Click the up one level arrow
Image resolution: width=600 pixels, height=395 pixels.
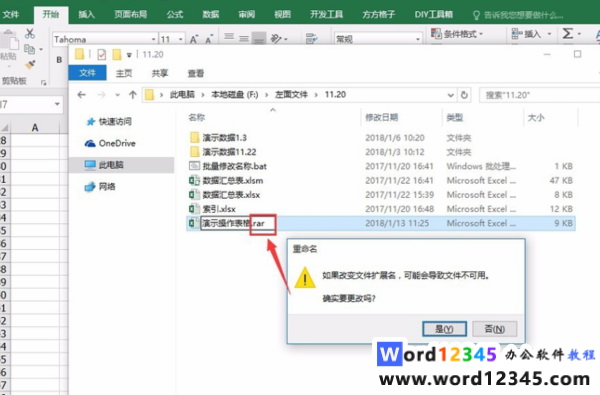132,95
